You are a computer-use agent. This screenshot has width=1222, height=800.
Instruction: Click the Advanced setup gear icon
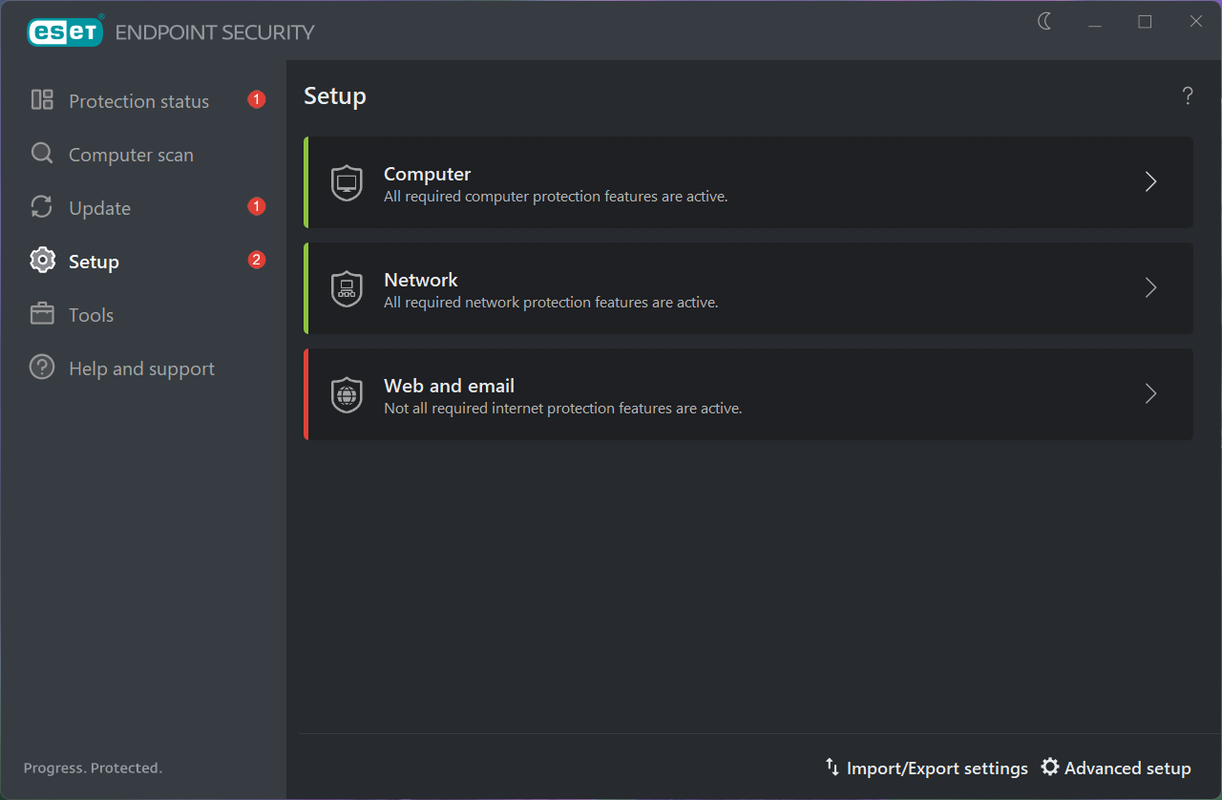coord(1050,767)
